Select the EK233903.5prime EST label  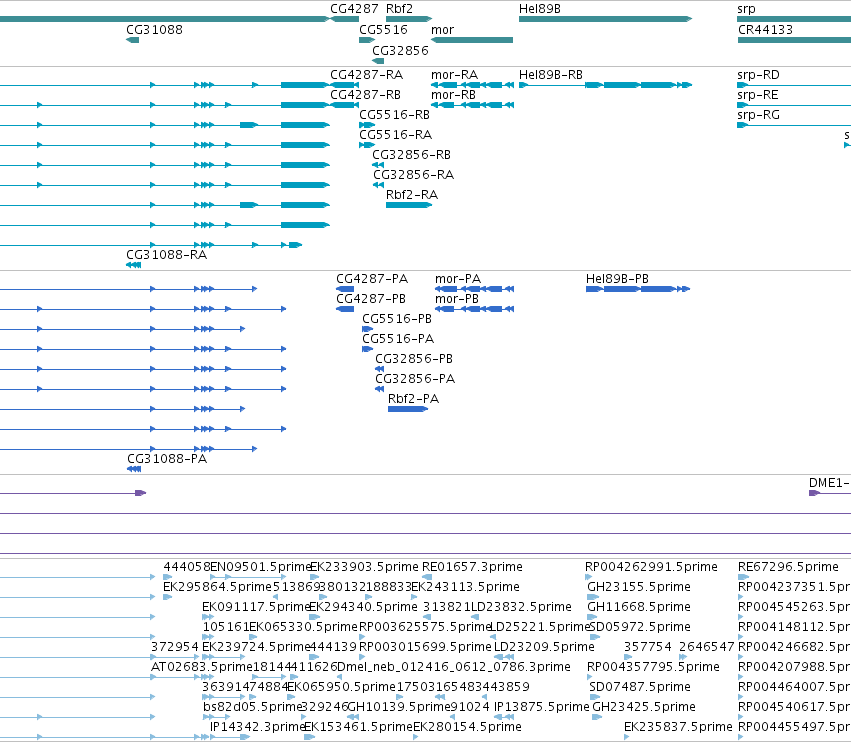click(x=364, y=567)
